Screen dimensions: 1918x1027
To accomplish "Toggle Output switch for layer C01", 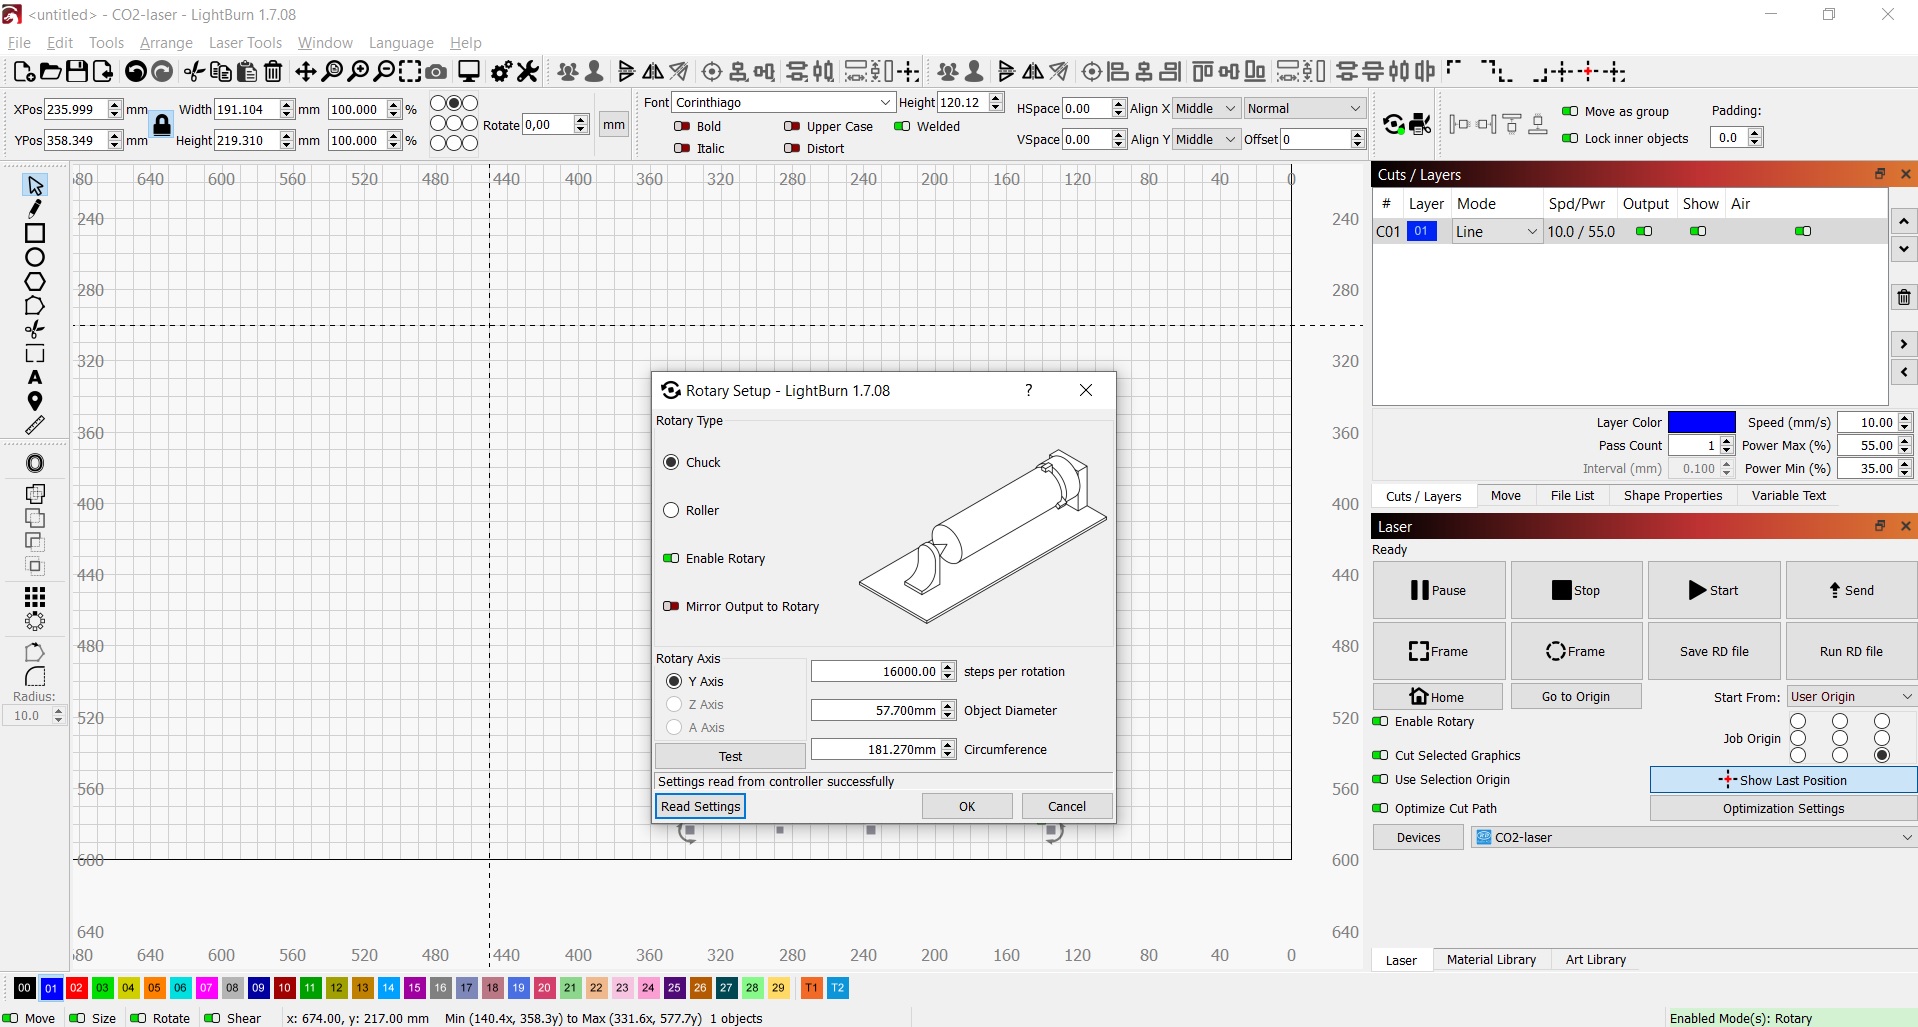I will click(1644, 231).
